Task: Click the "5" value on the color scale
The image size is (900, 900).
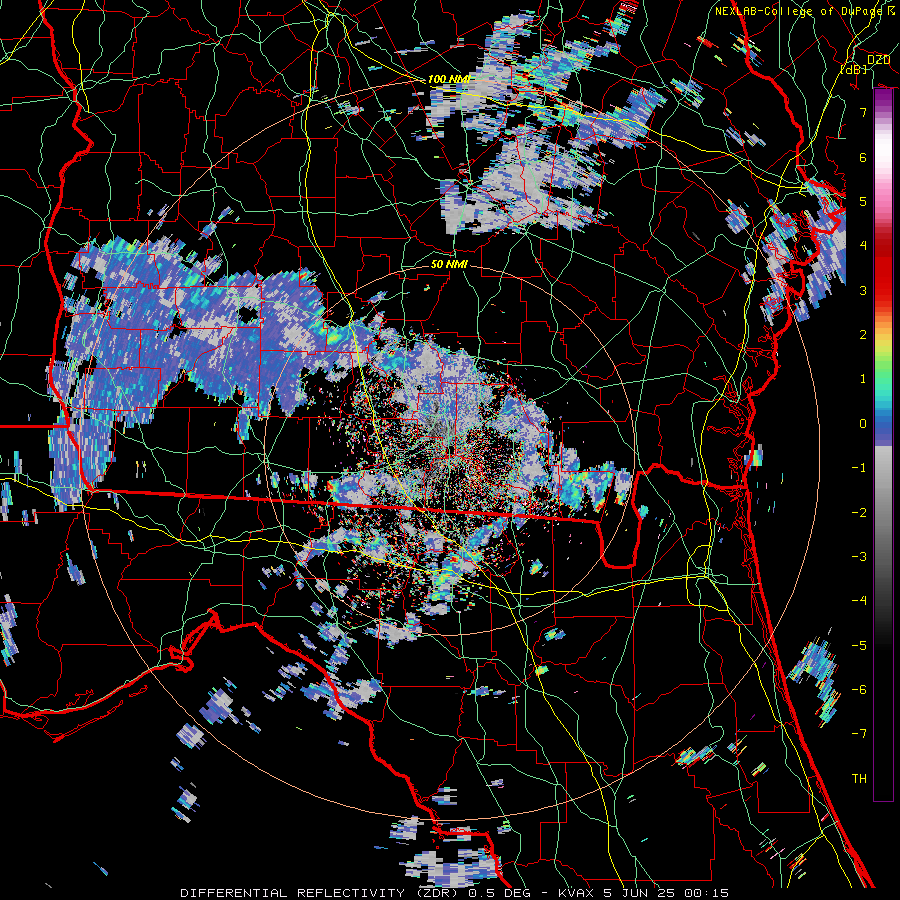Action: tap(863, 201)
